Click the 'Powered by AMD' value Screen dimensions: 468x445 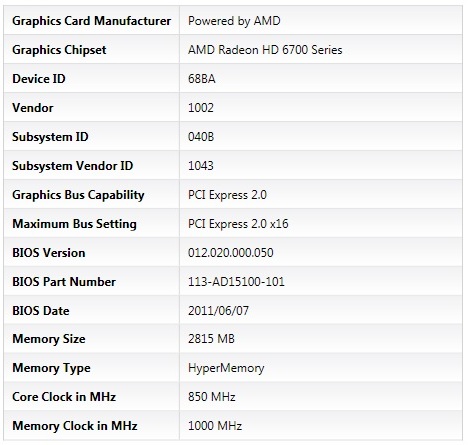tap(234, 21)
